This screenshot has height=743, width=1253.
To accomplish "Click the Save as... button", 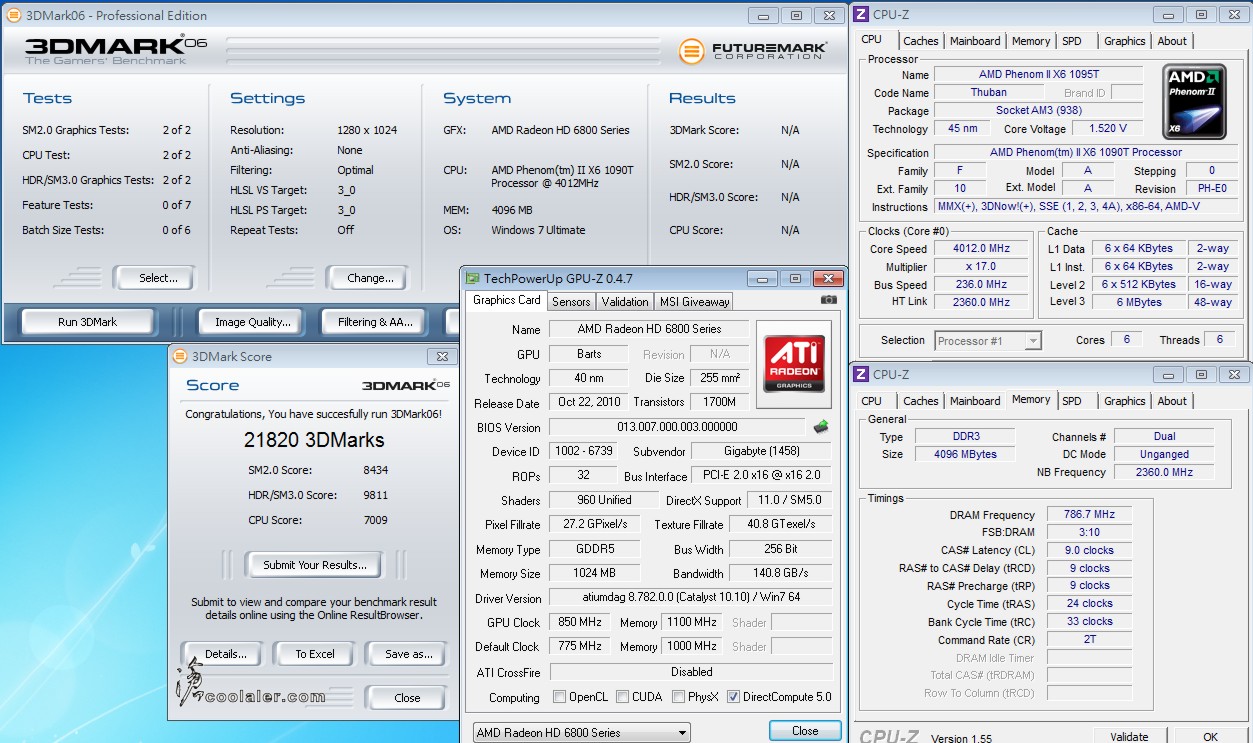I will [408, 654].
